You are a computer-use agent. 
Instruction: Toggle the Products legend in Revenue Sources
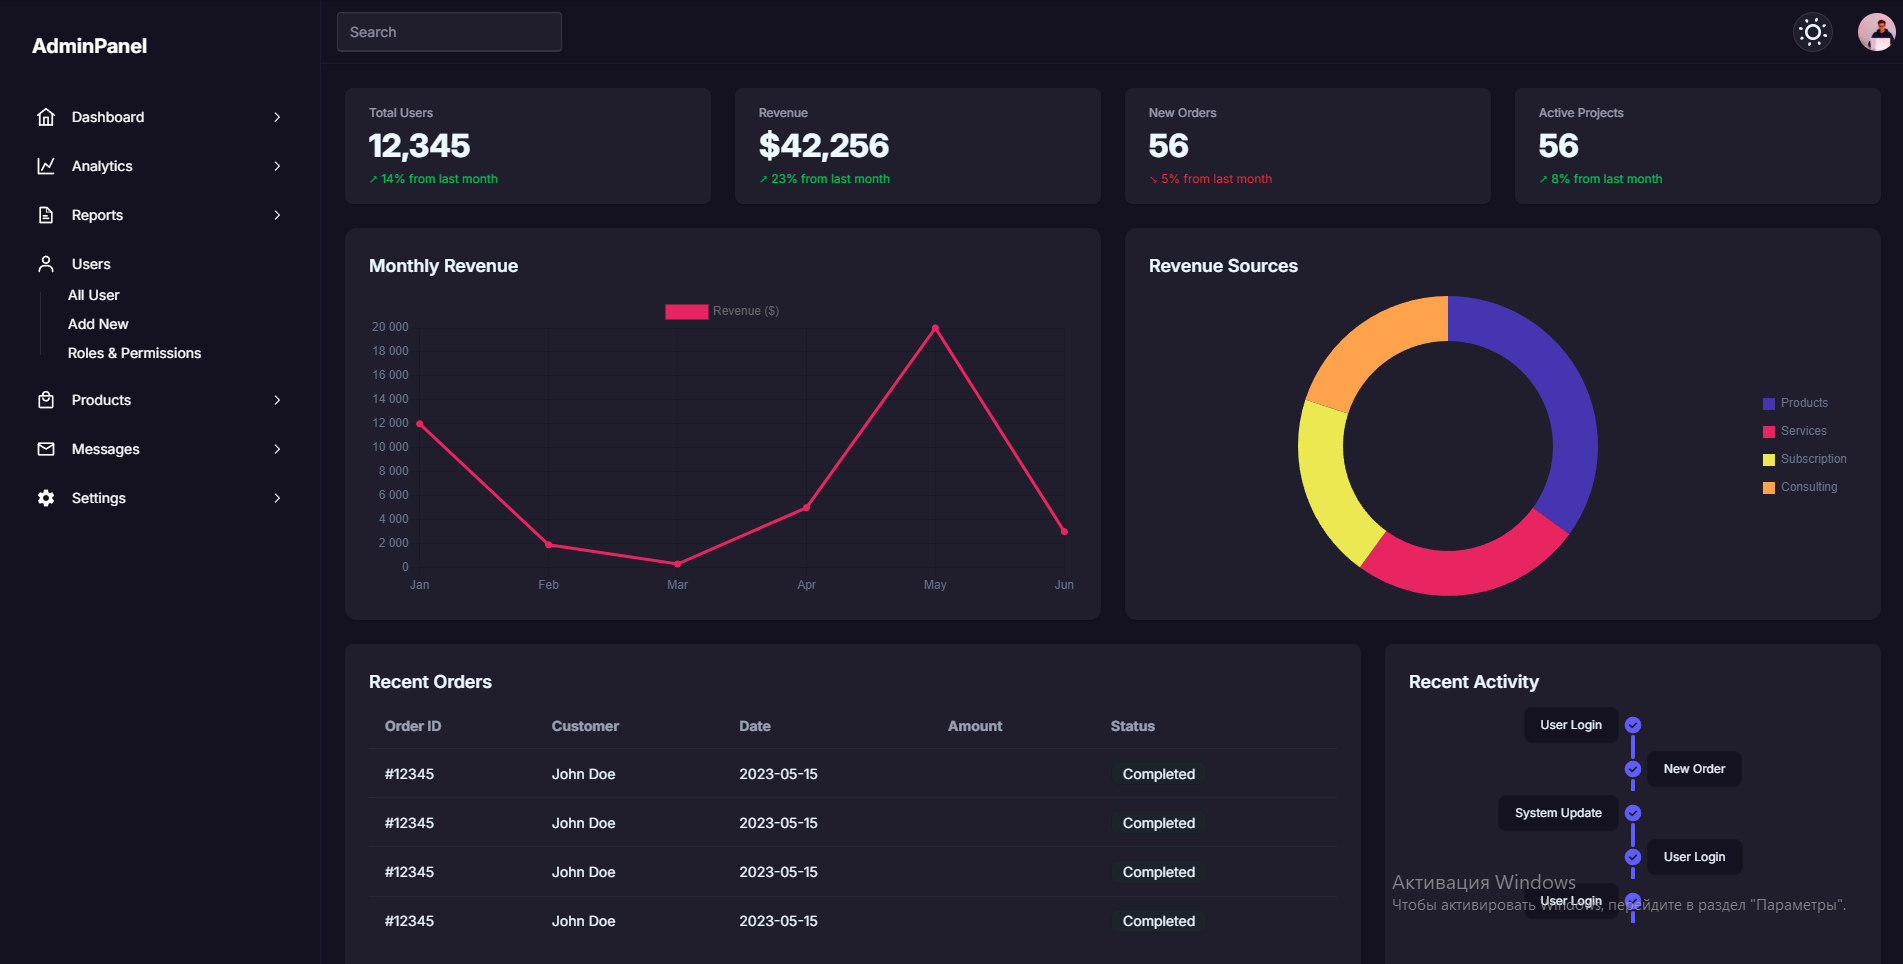[x=1797, y=402]
